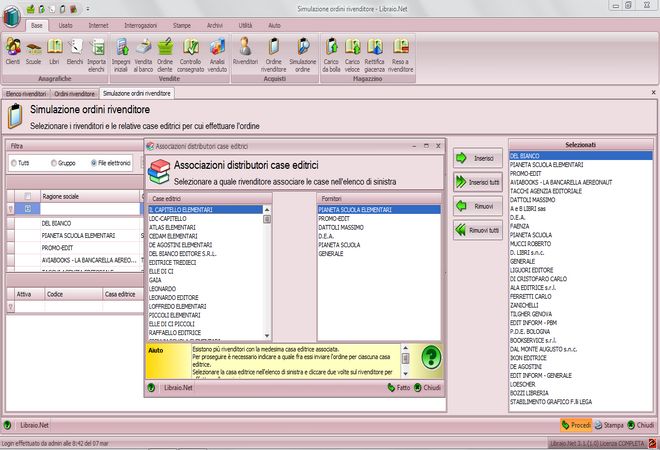Open Analisi venduto chart icon
Image resolution: width=660 pixels, height=450 pixels.
coord(217,55)
